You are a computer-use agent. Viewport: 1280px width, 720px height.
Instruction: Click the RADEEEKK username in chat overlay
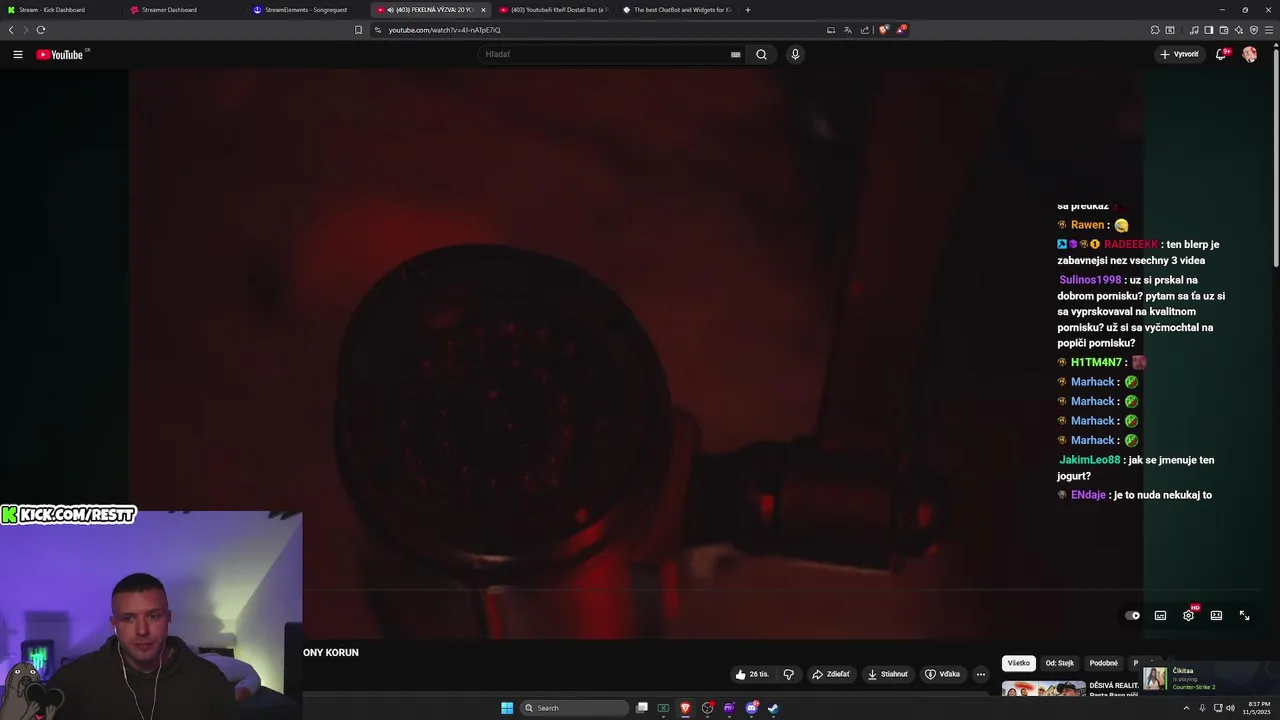(1131, 245)
